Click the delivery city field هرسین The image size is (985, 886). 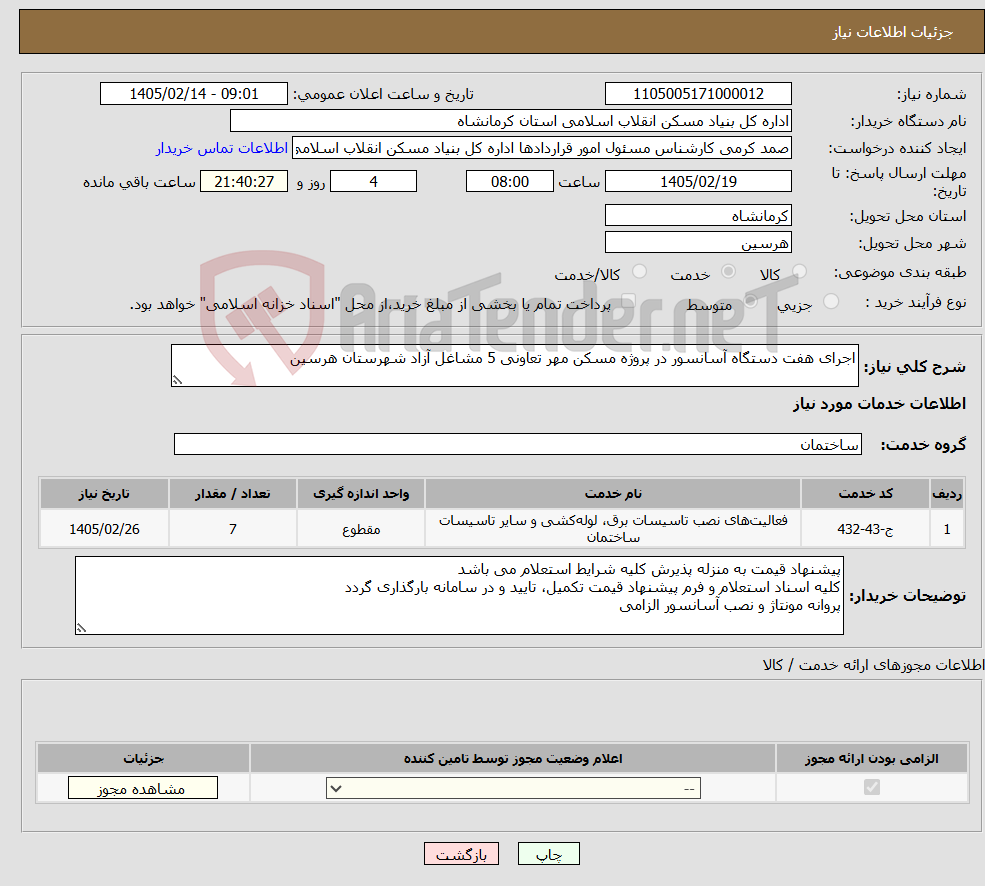(698, 243)
